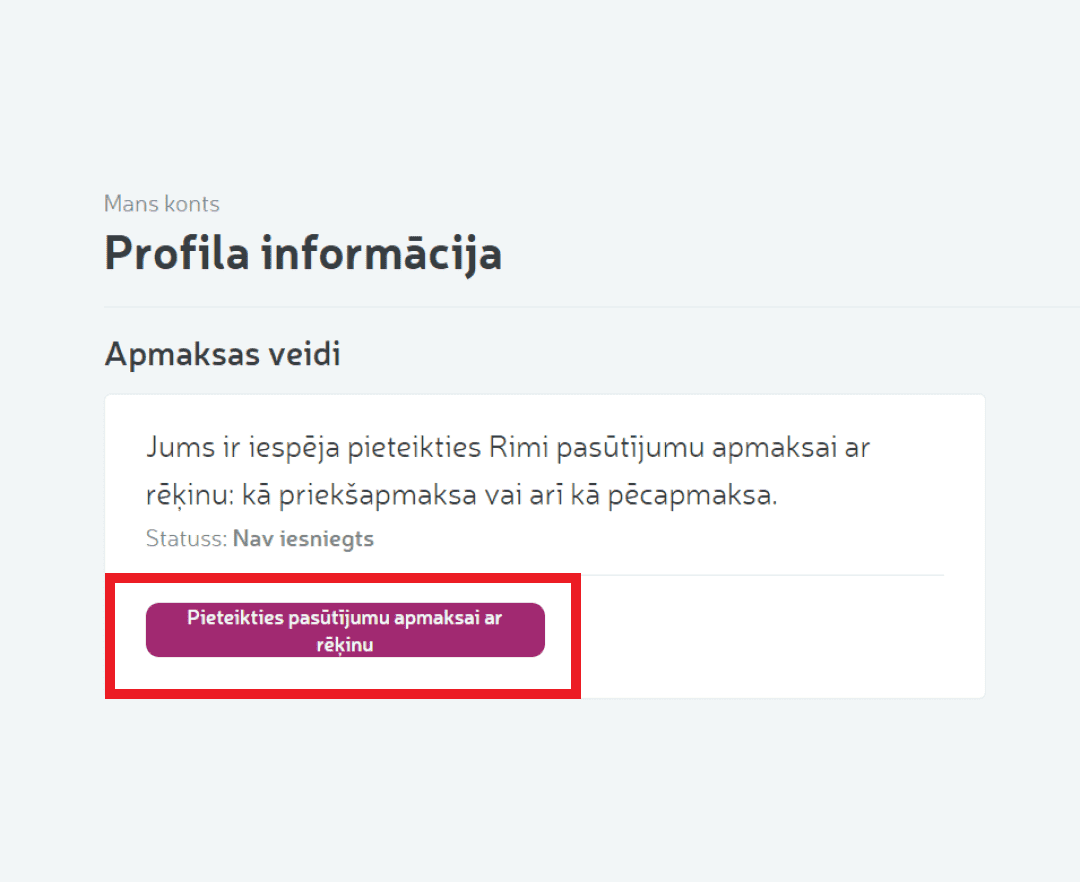Select the Apmaksas veidi section heading
This screenshot has width=1080, height=882.
pos(222,354)
